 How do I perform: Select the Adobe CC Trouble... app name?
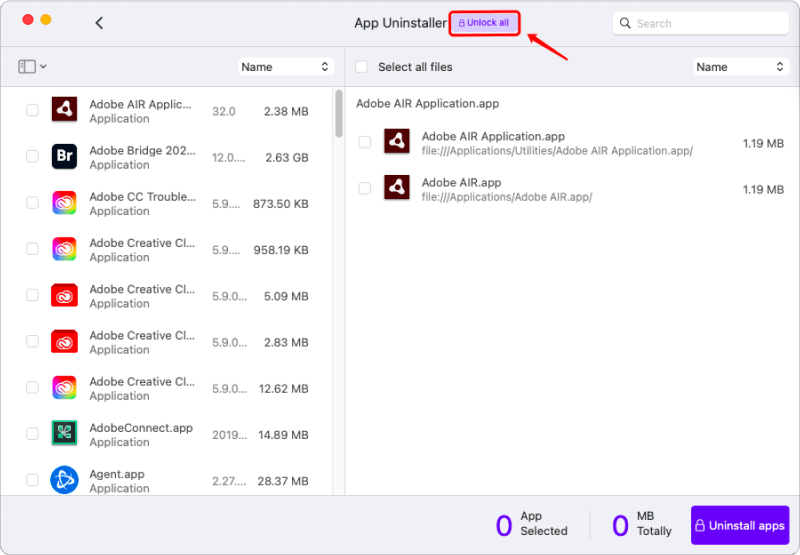[x=142, y=197]
